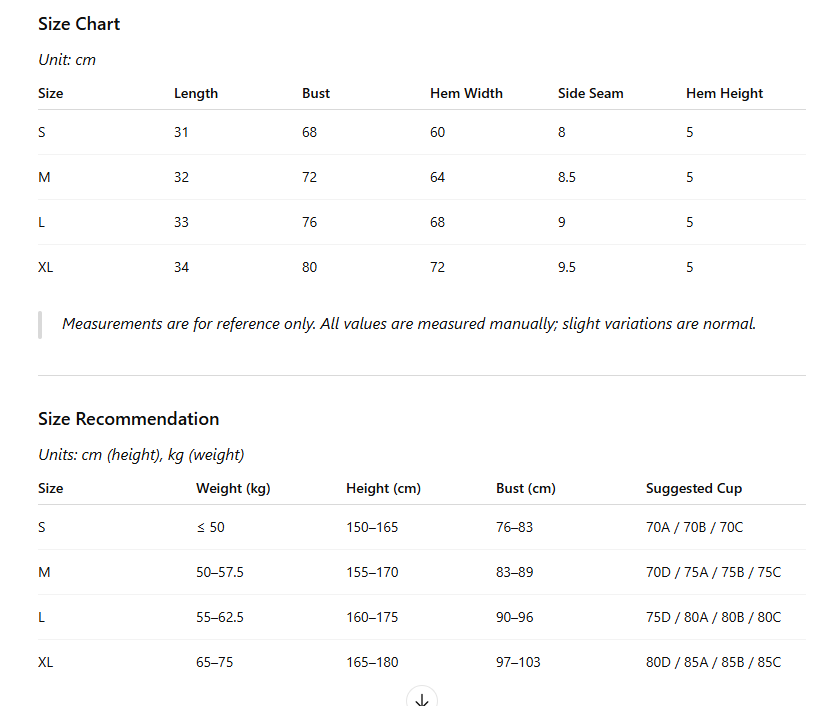Click the 8.5 side seam value

tap(567, 177)
